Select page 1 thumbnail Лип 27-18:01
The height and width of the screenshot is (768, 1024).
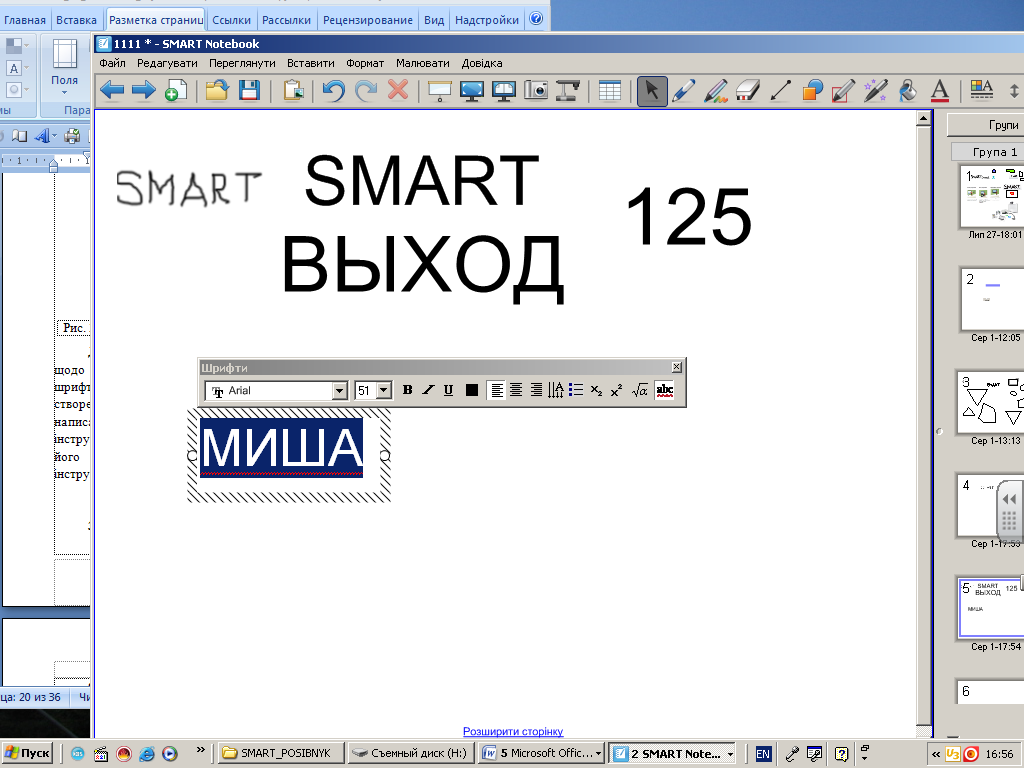click(993, 196)
